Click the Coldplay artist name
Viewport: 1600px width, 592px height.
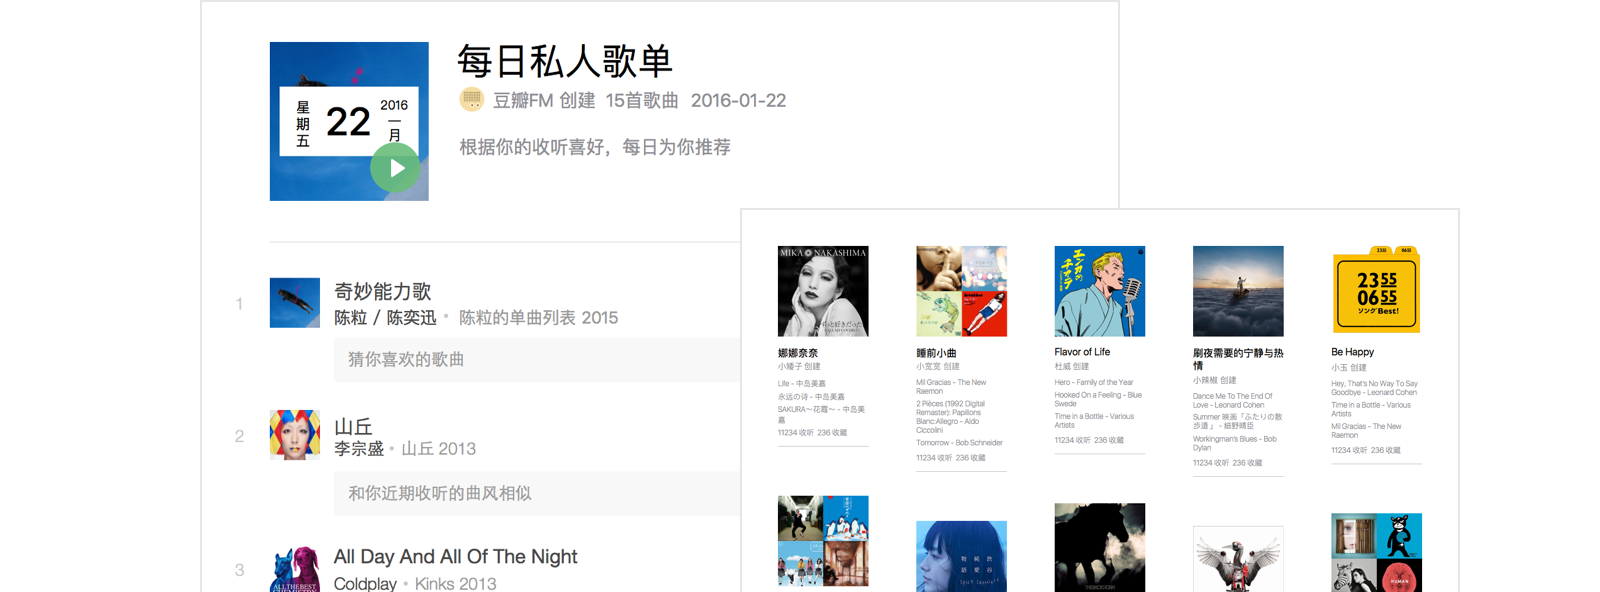coord(365,583)
